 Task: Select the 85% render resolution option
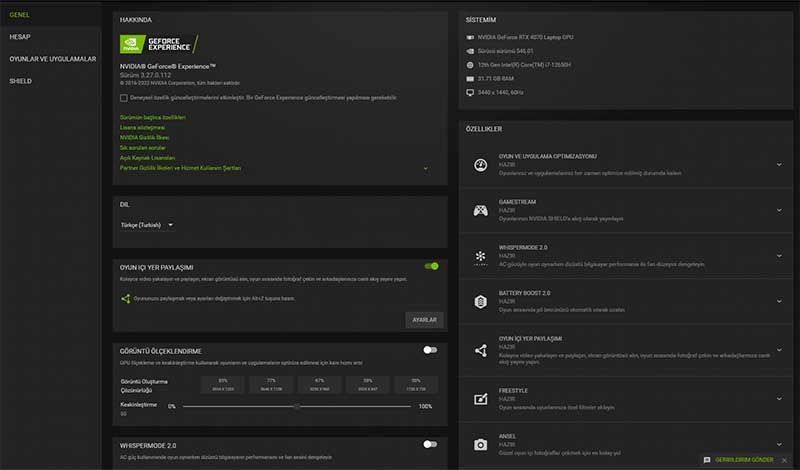tap(223, 385)
